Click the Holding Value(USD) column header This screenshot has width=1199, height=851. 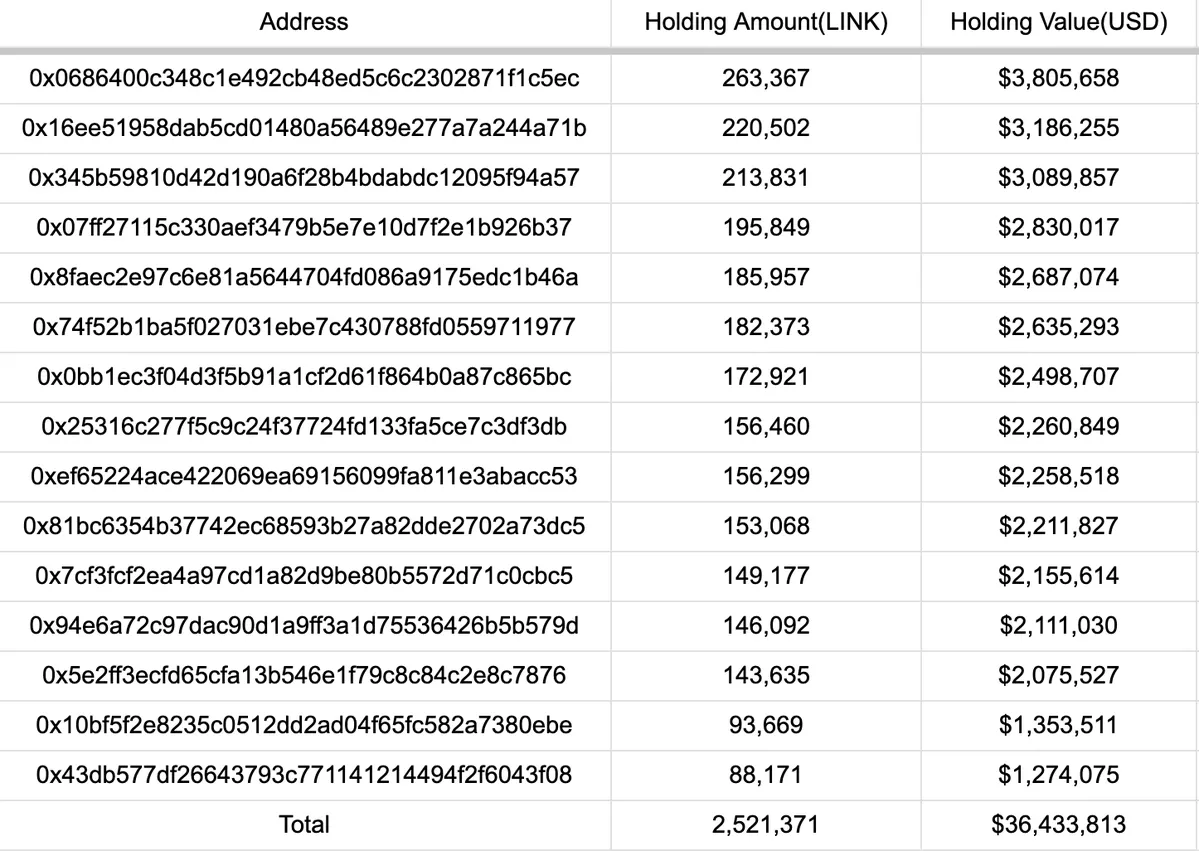pyautogui.click(x=1058, y=22)
